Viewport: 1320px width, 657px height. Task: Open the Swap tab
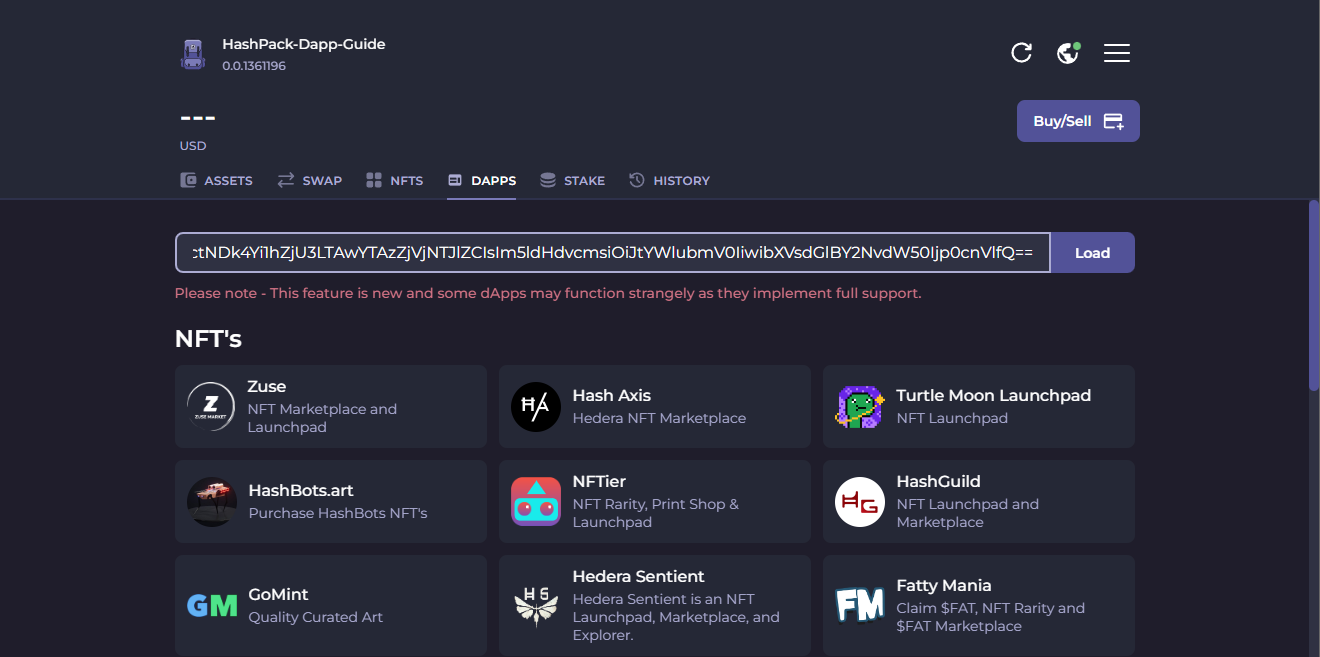(x=310, y=181)
